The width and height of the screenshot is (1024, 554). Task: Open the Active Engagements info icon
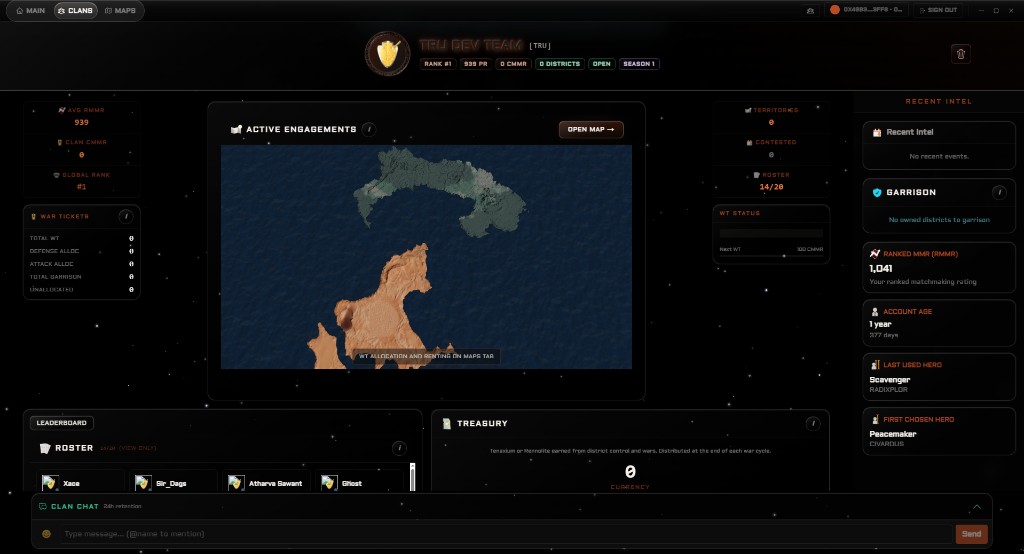pyautogui.click(x=369, y=129)
